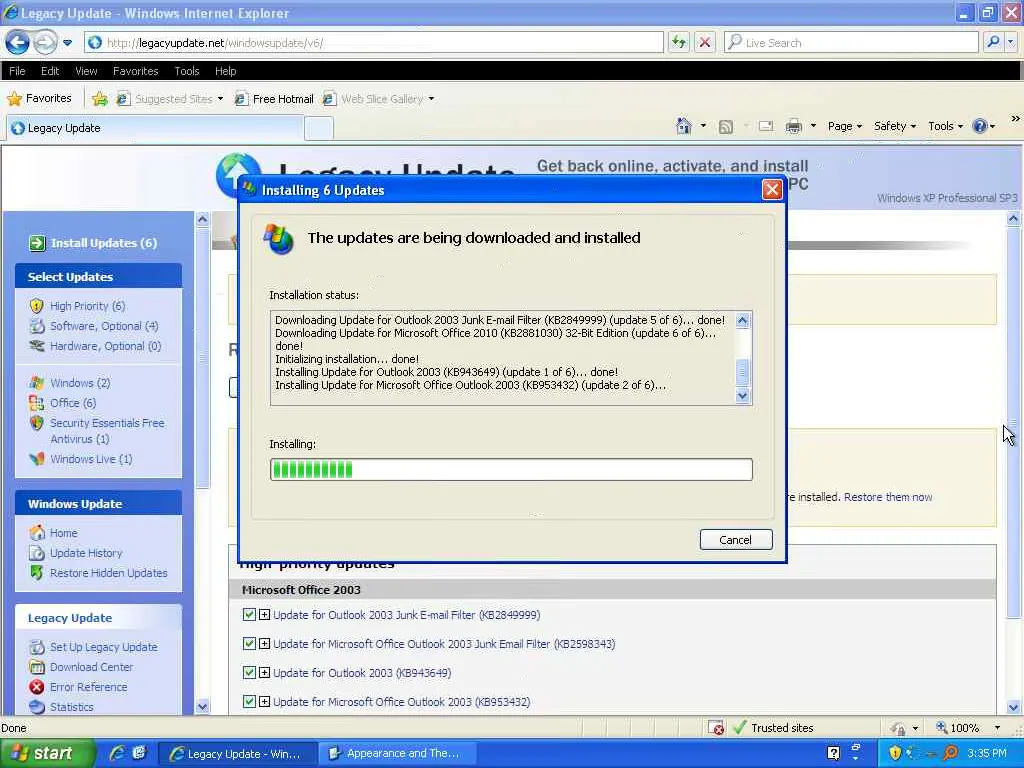Viewport: 1024px width, 768px height.
Task: Select High Priority (6) updates
Action: coord(88,306)
